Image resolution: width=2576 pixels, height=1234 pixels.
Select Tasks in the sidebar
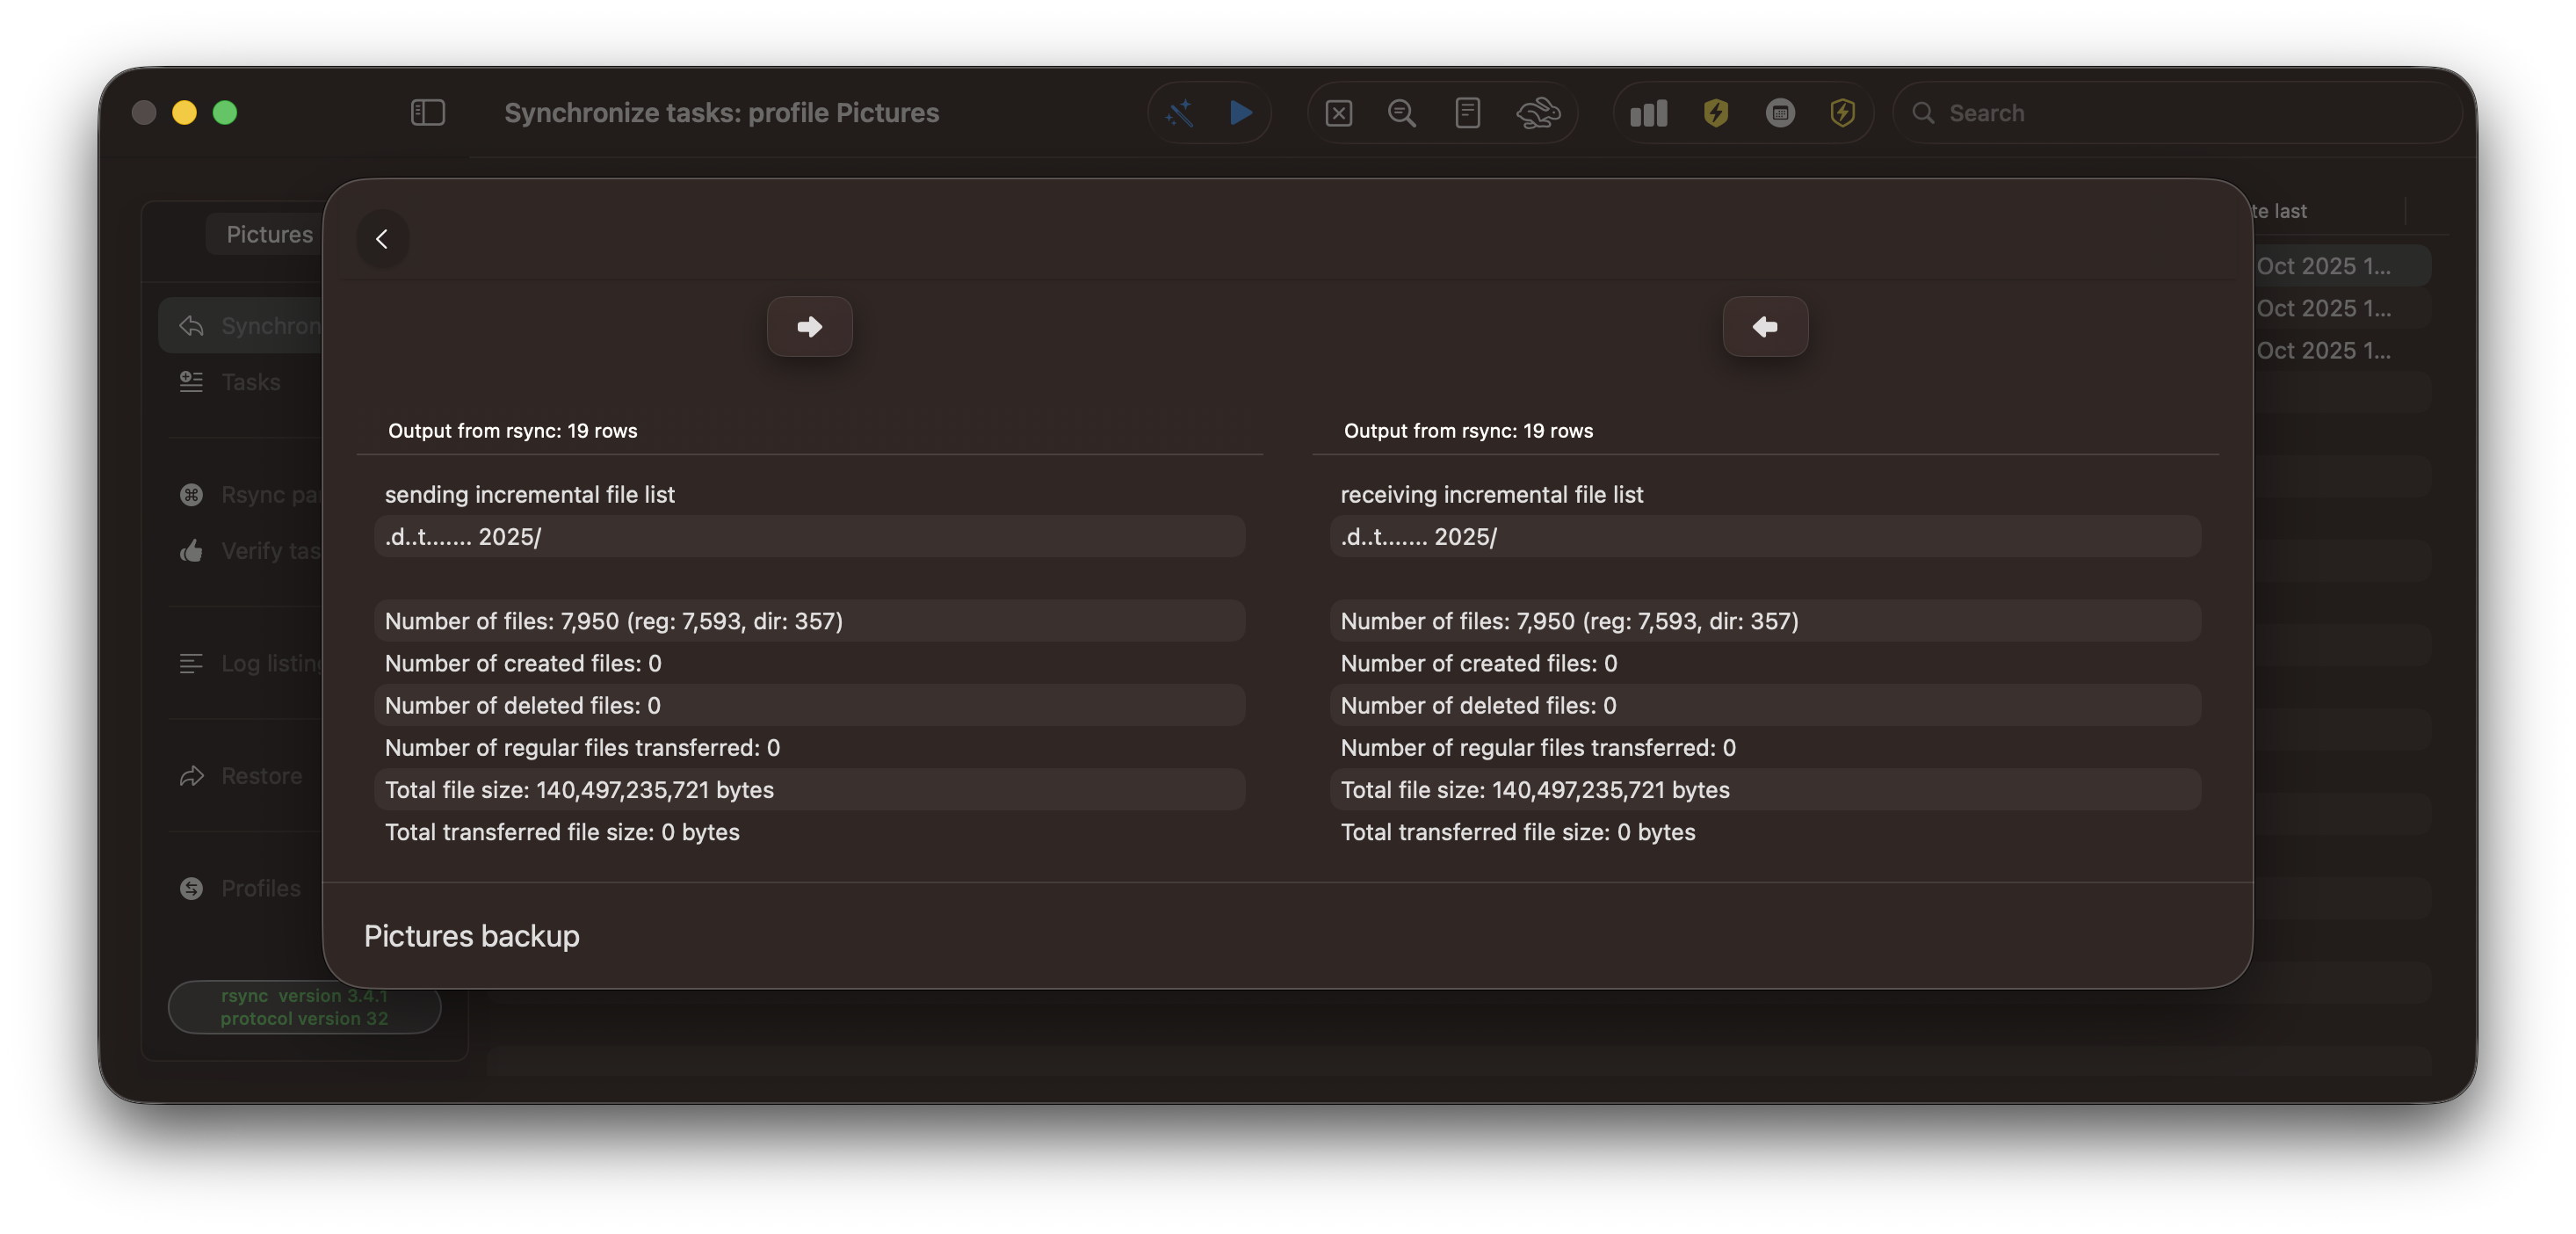250,382
